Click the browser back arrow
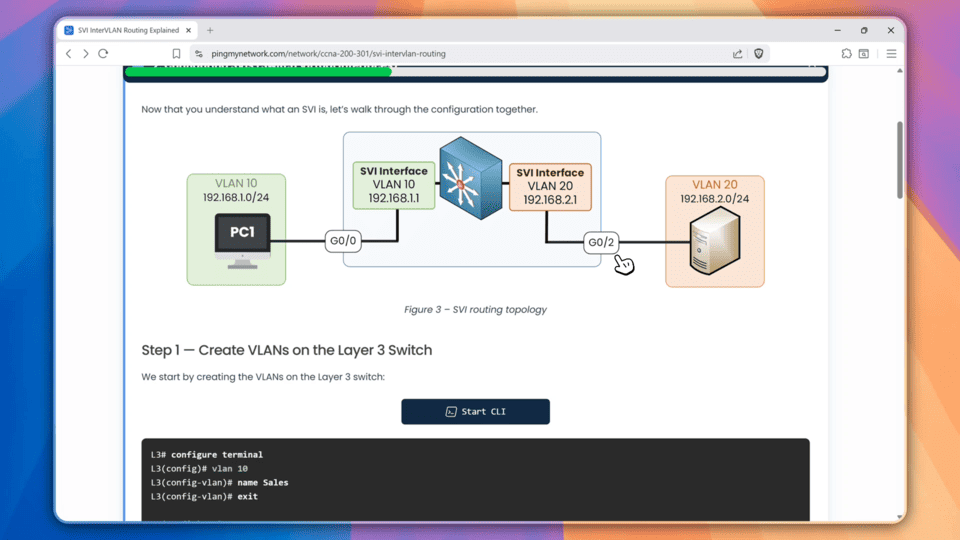The height and width of the screenshot is (540, 960). (69, 54)
